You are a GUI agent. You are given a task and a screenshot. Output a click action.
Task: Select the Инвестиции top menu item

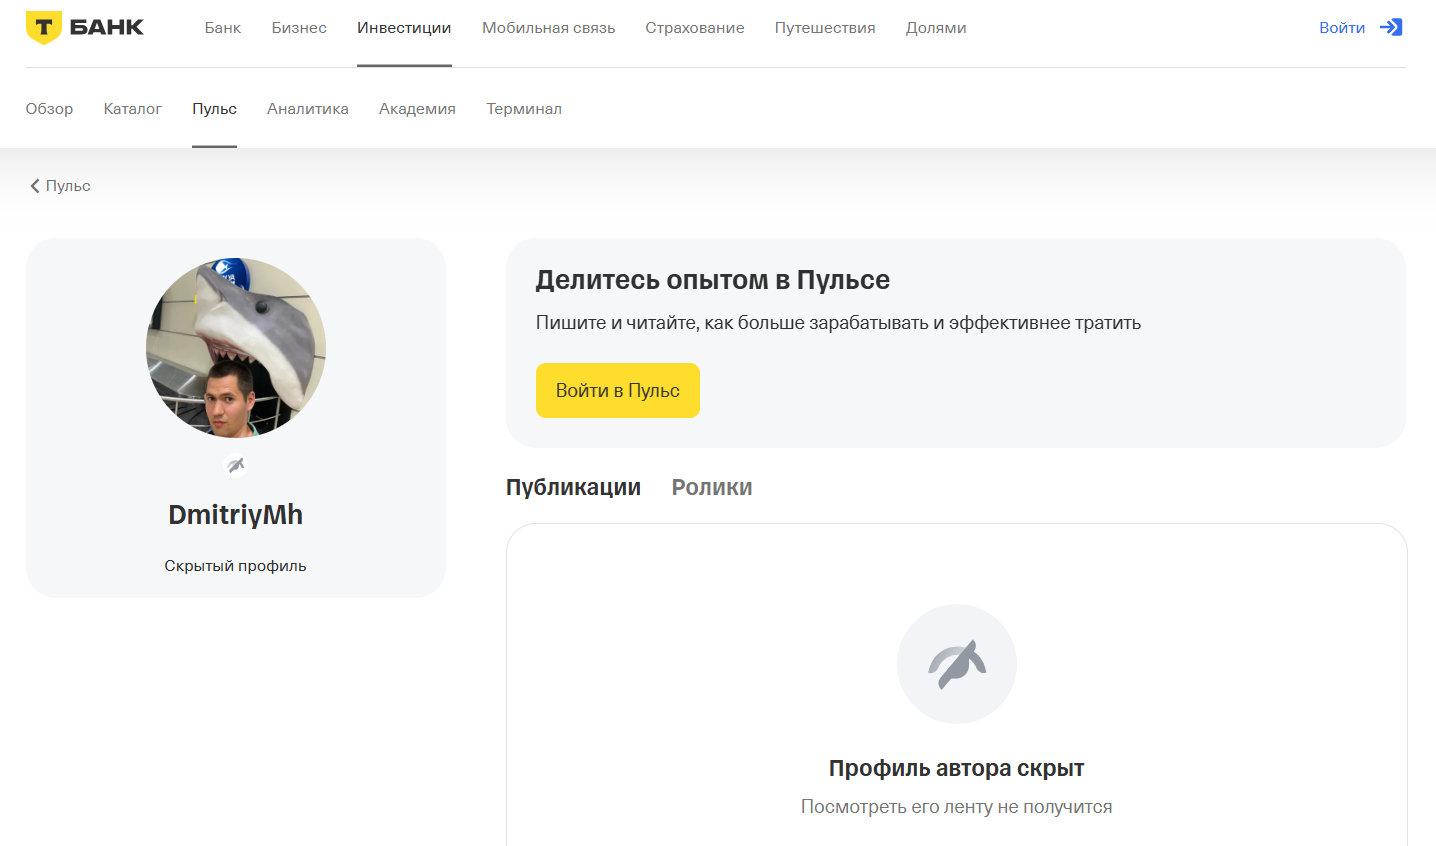(x=404, y=28)
